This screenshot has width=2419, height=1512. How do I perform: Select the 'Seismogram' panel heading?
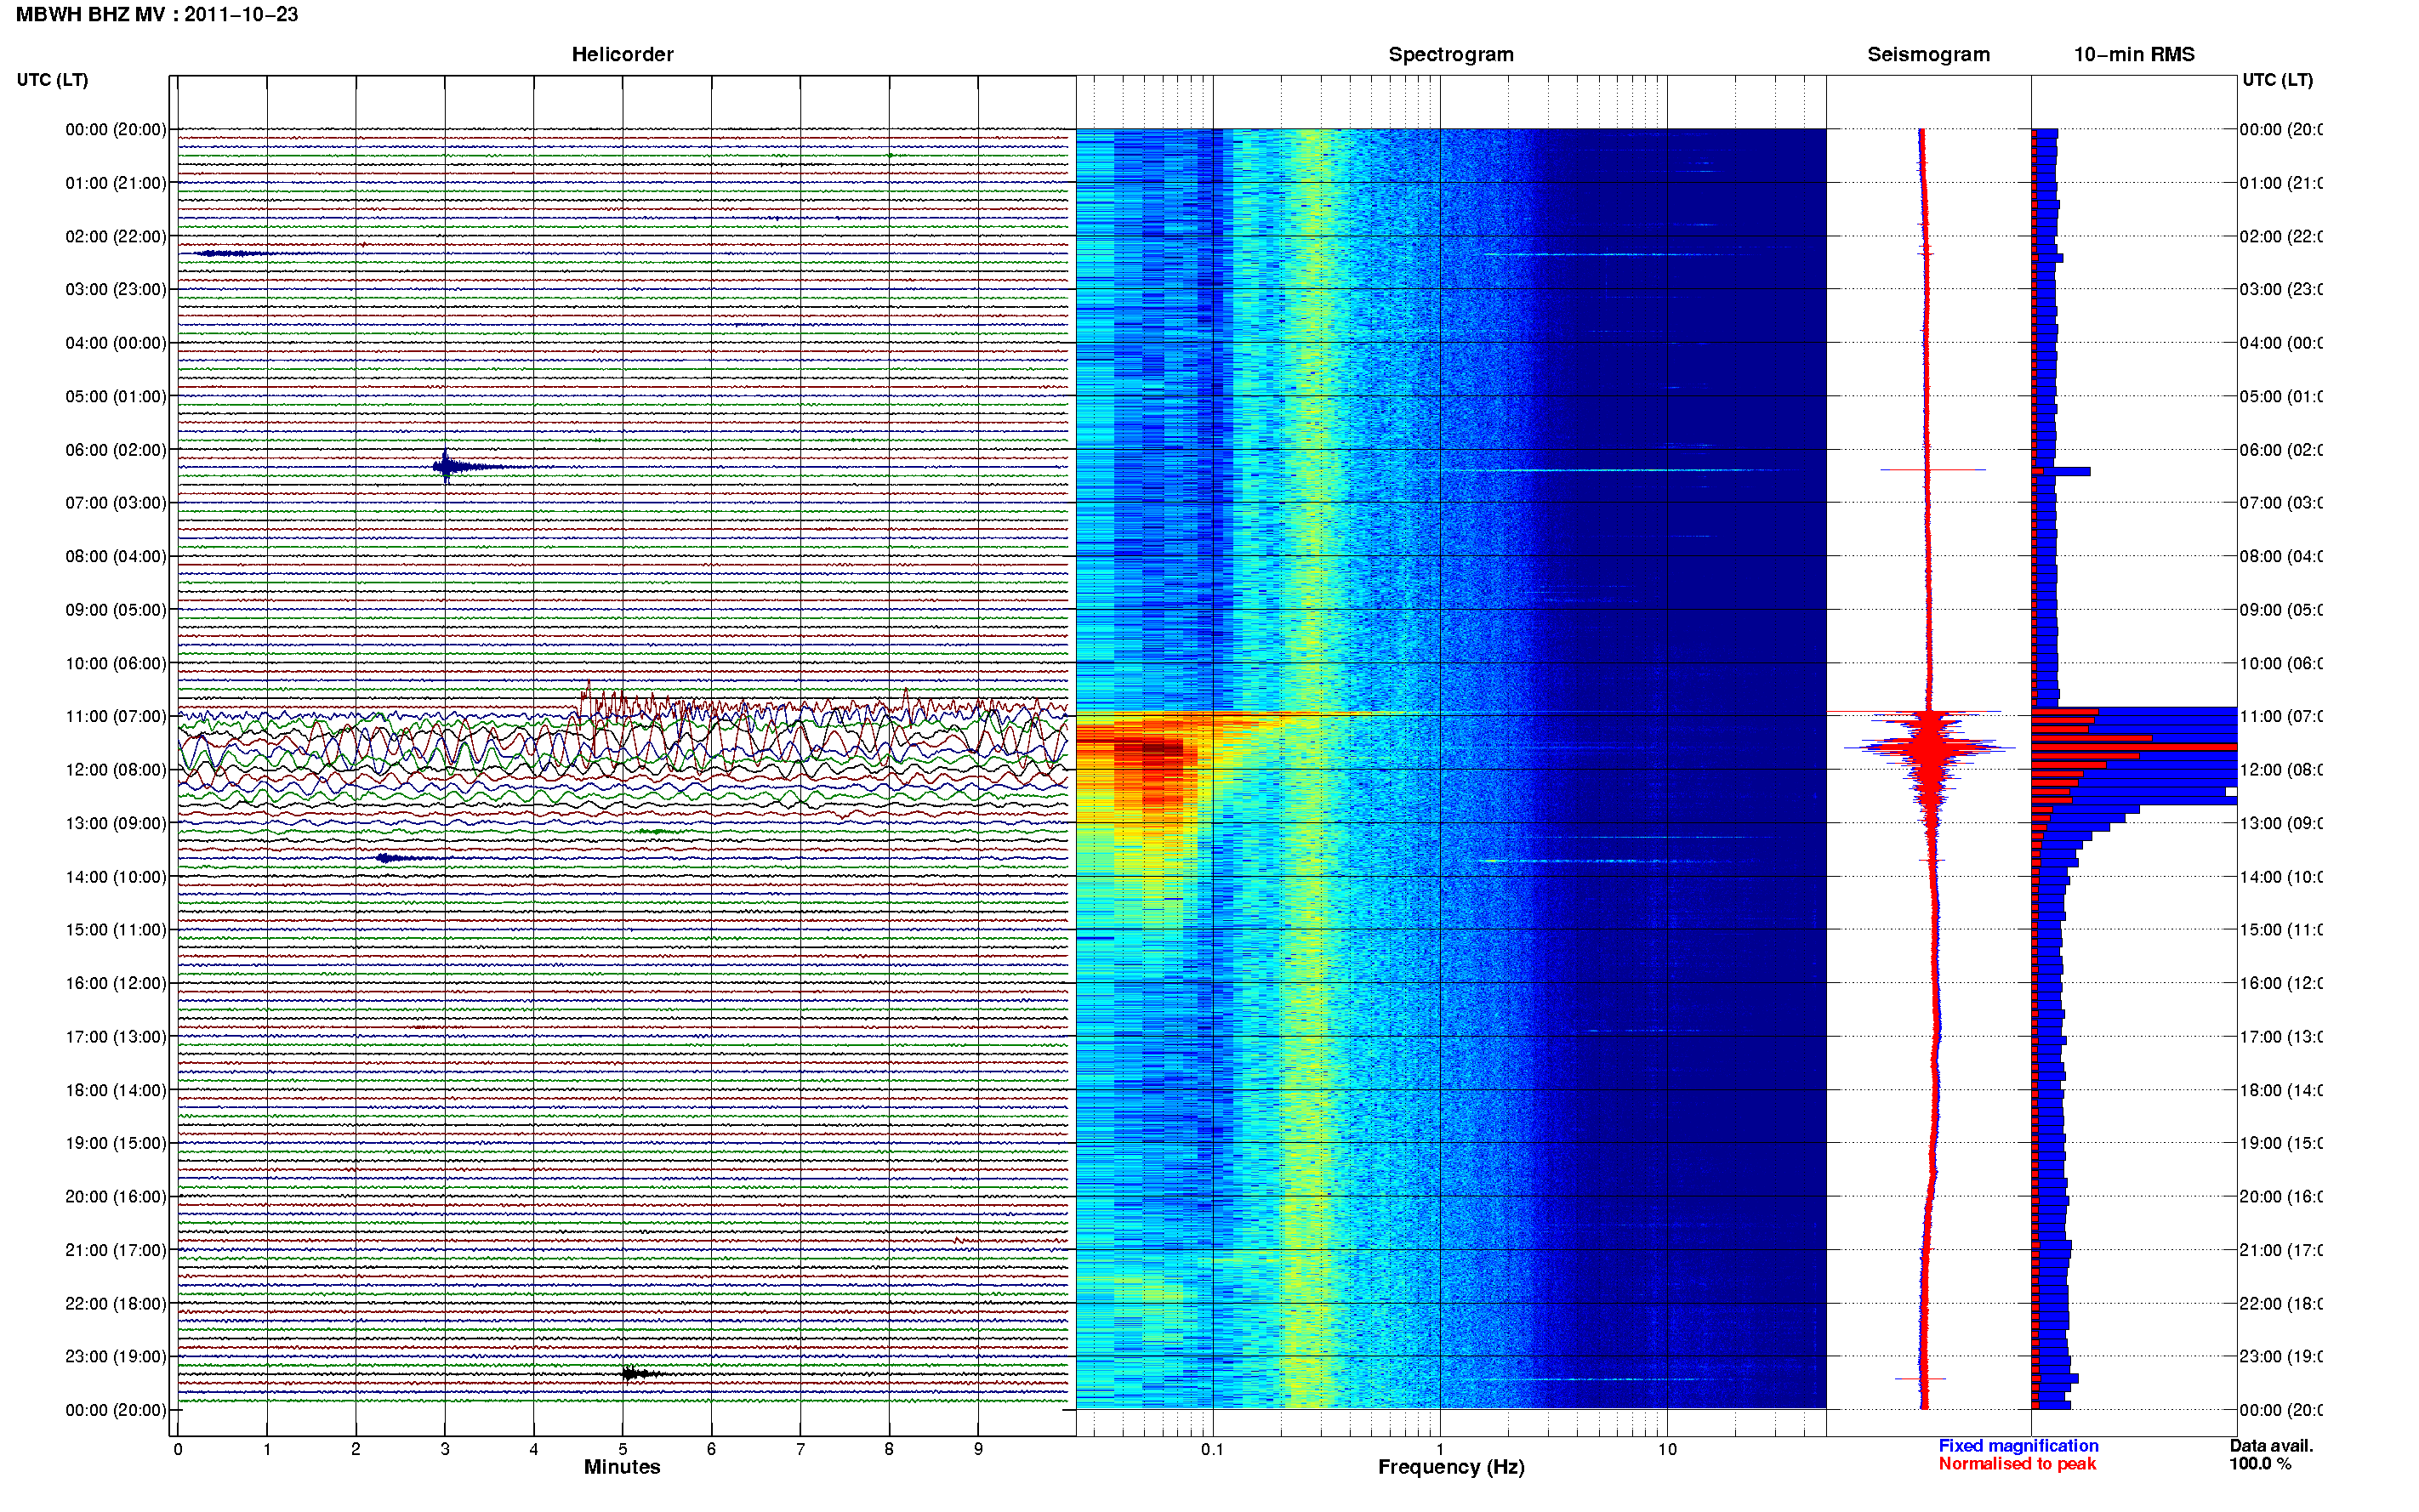[1928, 54]
